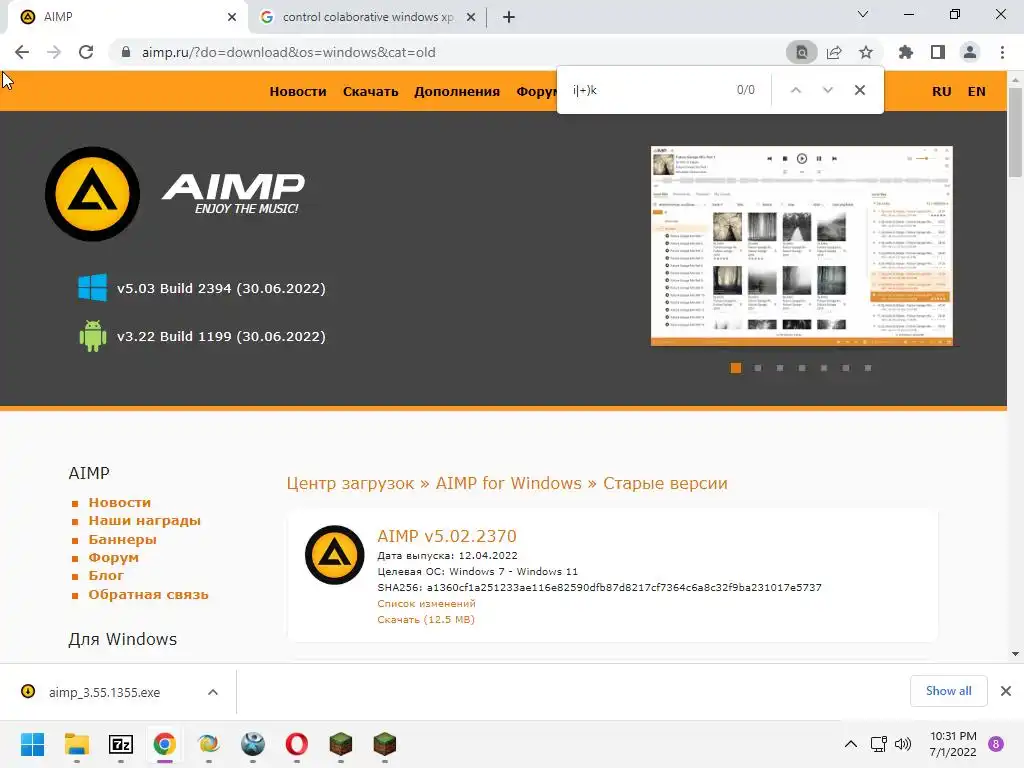Open Список изменений changelog link
The width and height of the screenshot is (1024, 768).
[426, 603]
